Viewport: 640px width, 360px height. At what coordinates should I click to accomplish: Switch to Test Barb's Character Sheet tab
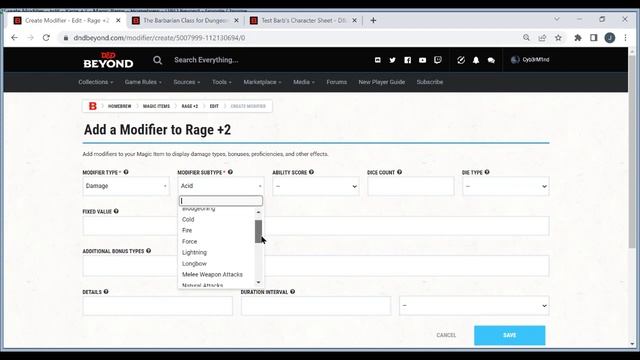[303, 20]
